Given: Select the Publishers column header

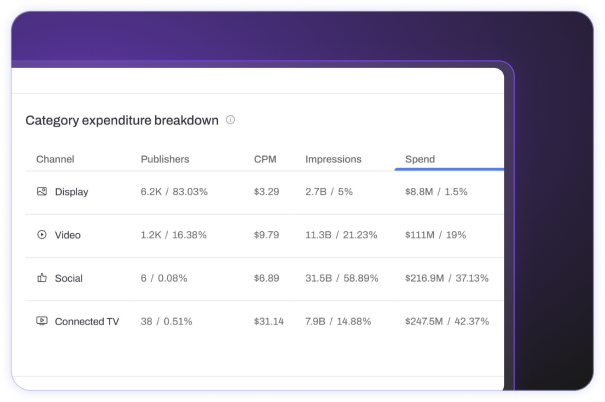Looking at the screenshot, I should click(x=165, y=159).
